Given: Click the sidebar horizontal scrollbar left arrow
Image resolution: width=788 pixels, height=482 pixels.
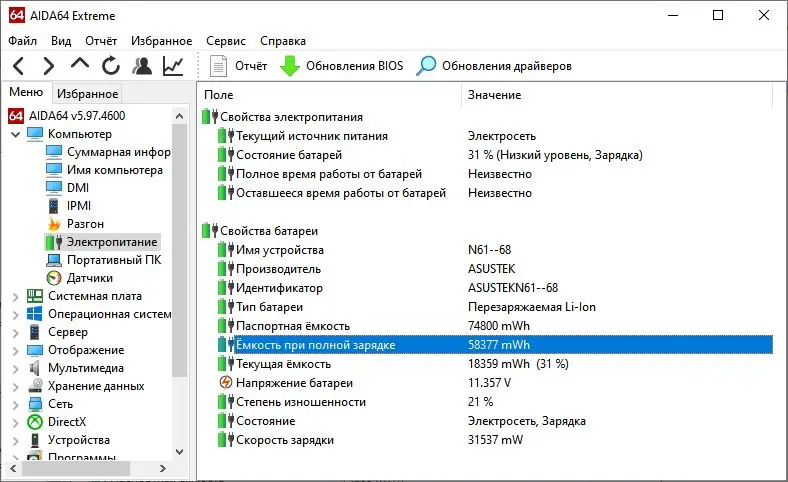Looking at the screenshot, I should tap(13, 468).
